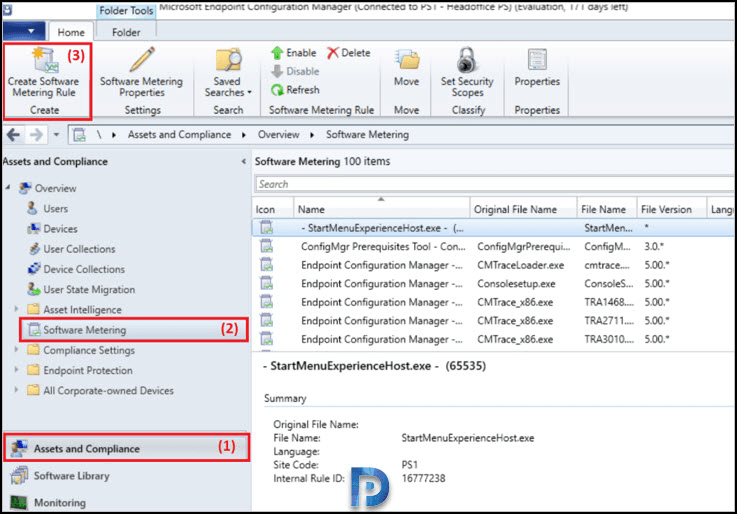This screenshot has height=514, width=737.
Task: Click the User Collections icon
Action: pyautogui.click(x=34, y=249)
